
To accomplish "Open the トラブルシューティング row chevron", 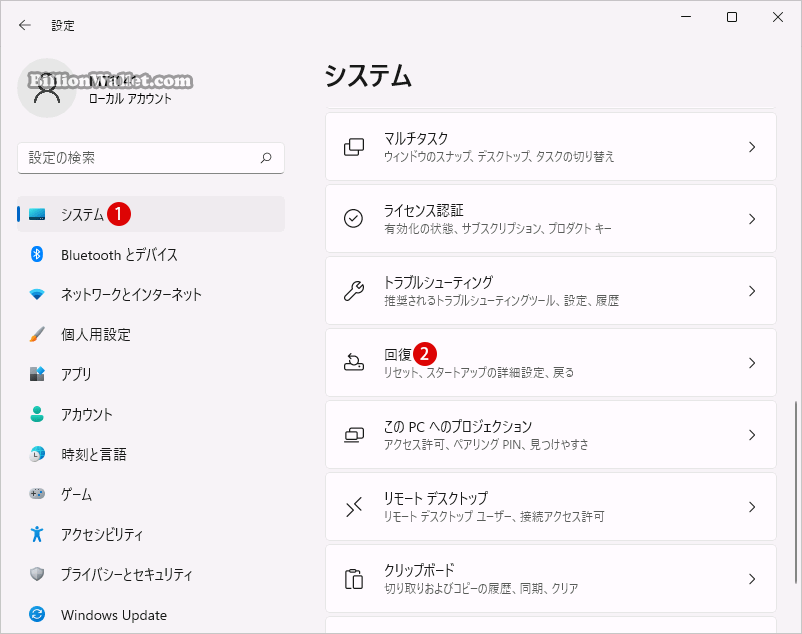I will [752, 291].
